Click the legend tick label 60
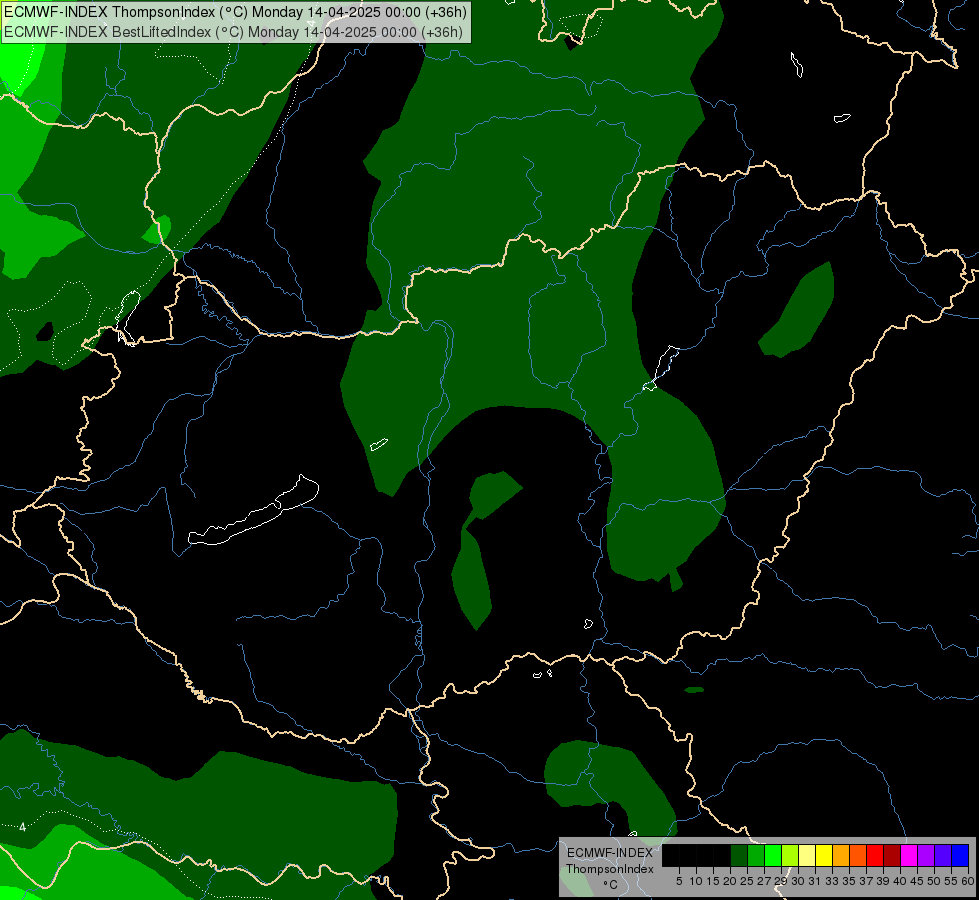The image size is (979, 900). tap(968, 881)
